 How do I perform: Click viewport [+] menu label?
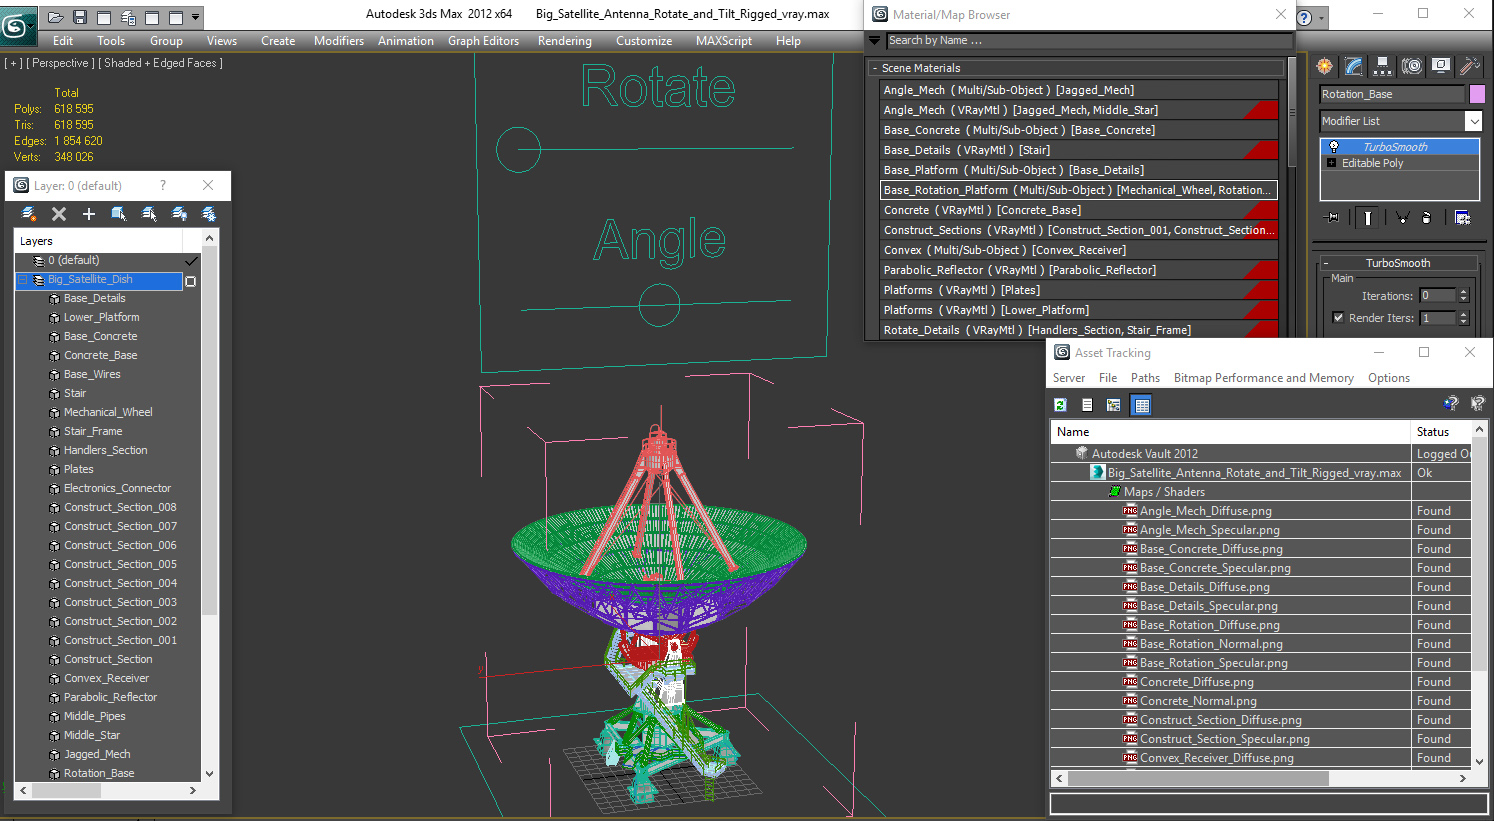13,63
